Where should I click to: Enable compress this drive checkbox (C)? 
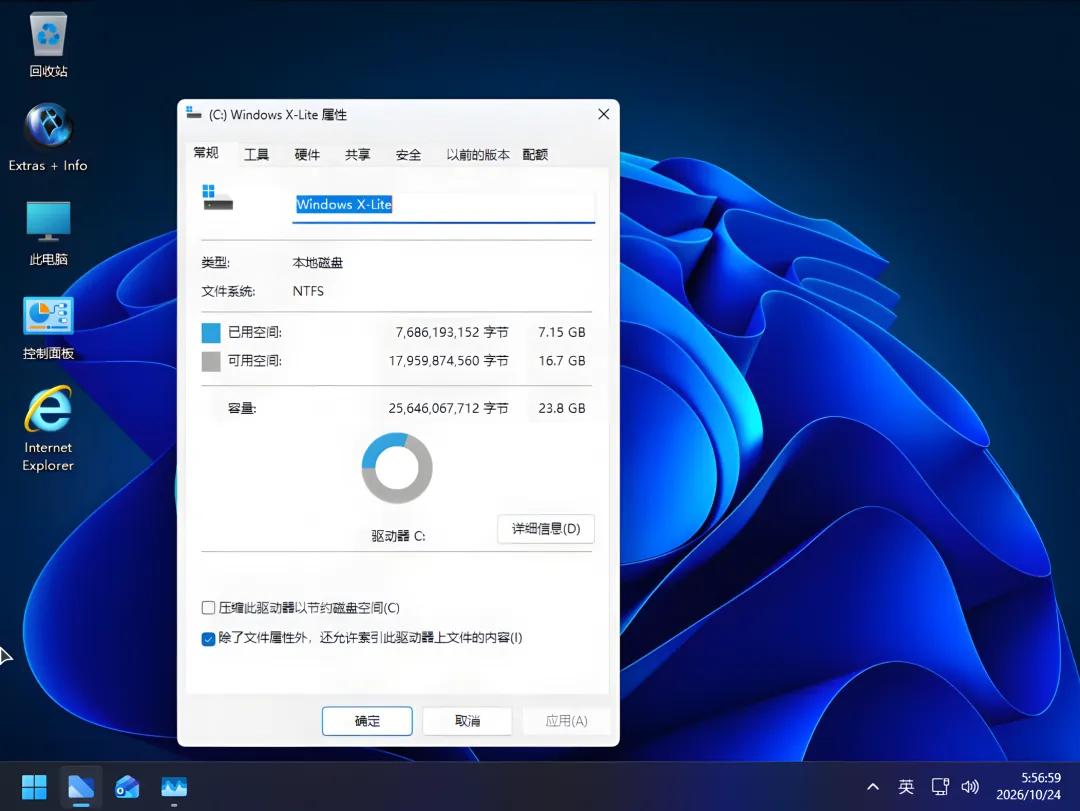(208, 608)
